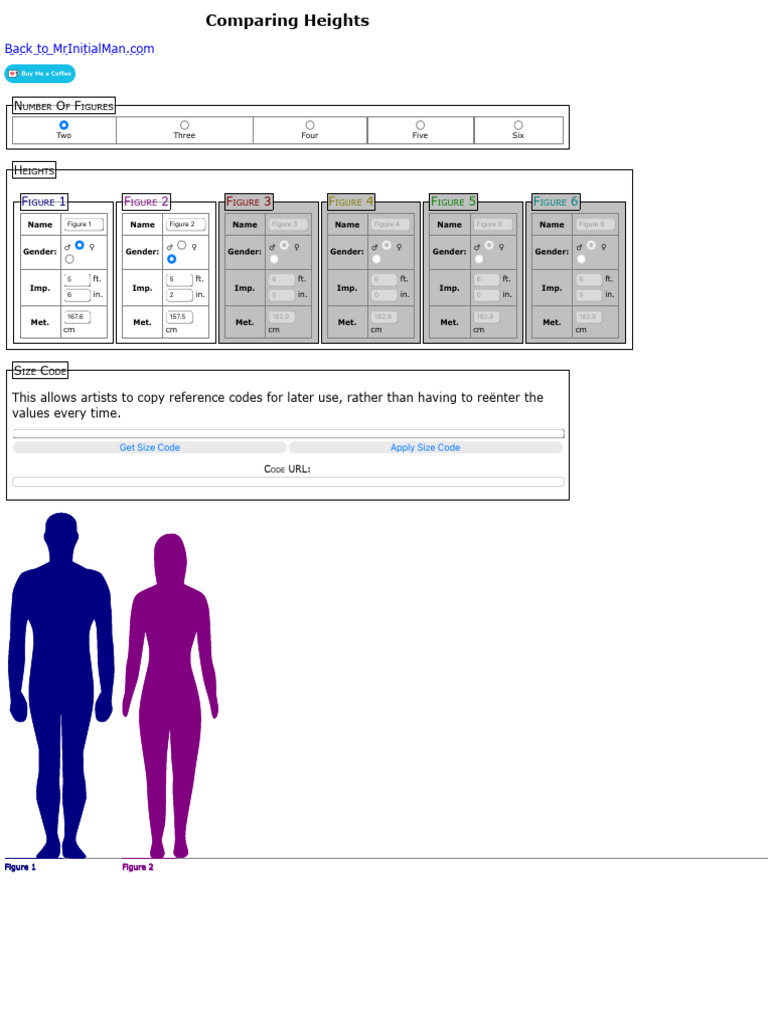The image size is (768, 1024).
Task: Click the Figure 1 inches input
Action: [76, 295]
